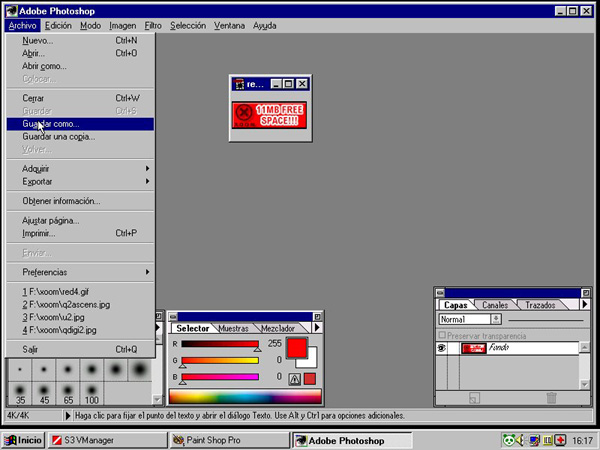The image size is (600, 450).
Task: Choose Cerrar from the Archivo menu
Action: coord(80,98)
